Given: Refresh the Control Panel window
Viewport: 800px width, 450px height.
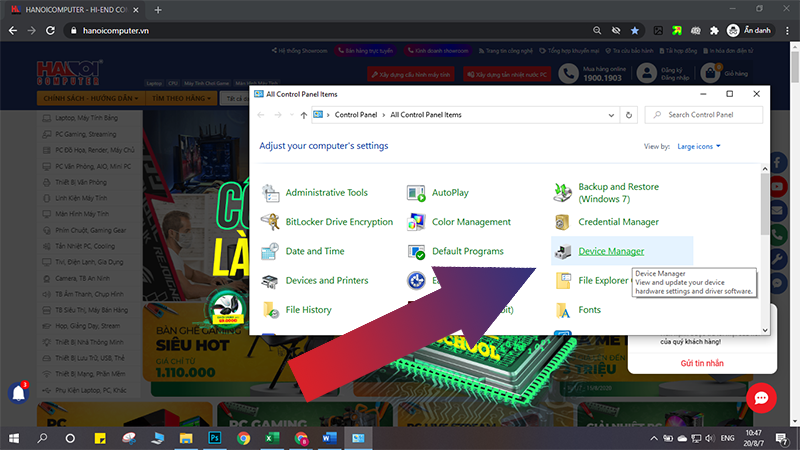Looking at the screenshot, I should (629, 115).
